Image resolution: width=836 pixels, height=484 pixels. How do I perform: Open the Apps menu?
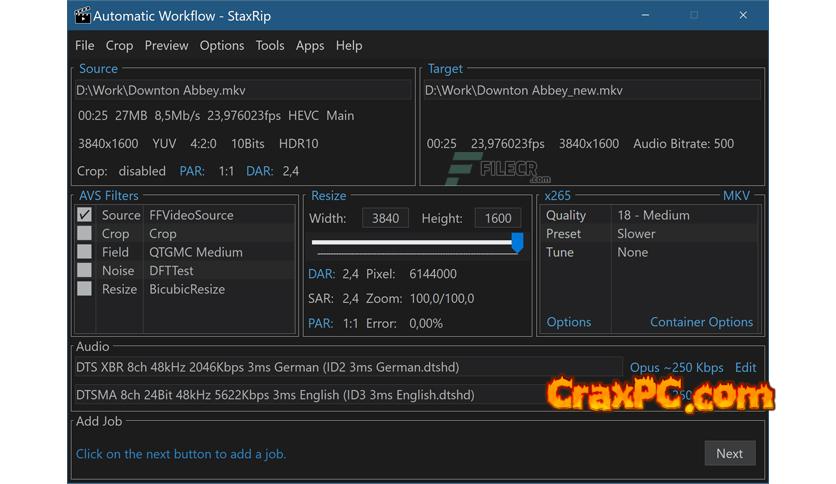[x=310, y=45]
